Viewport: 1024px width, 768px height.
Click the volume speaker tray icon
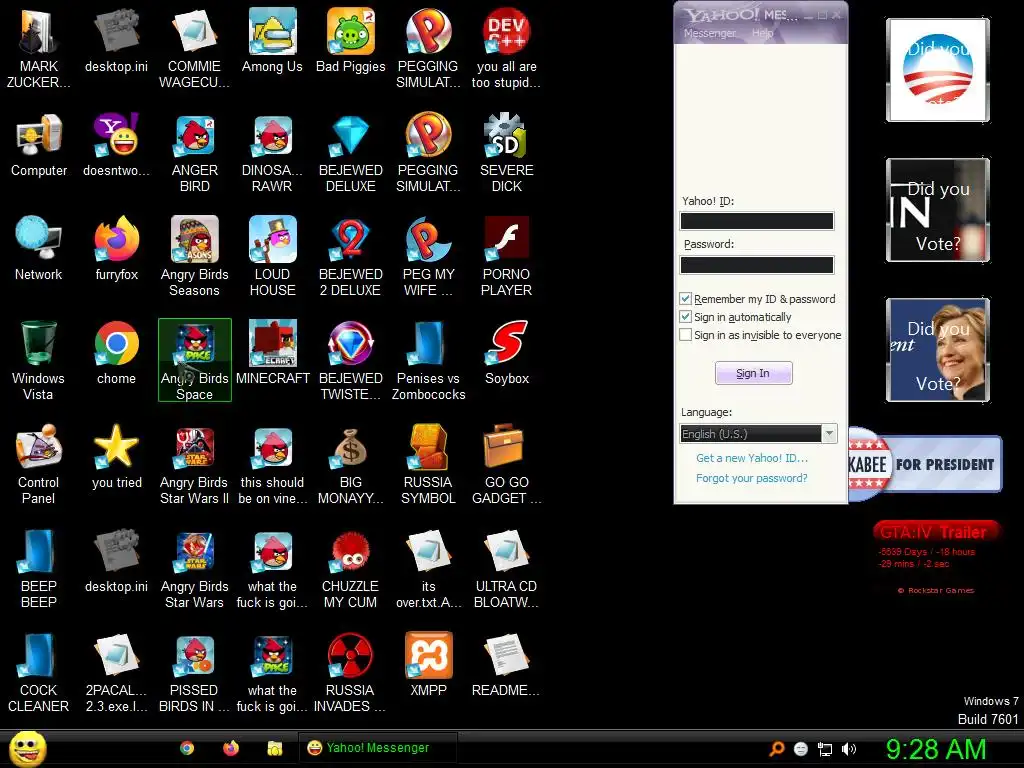849,749
